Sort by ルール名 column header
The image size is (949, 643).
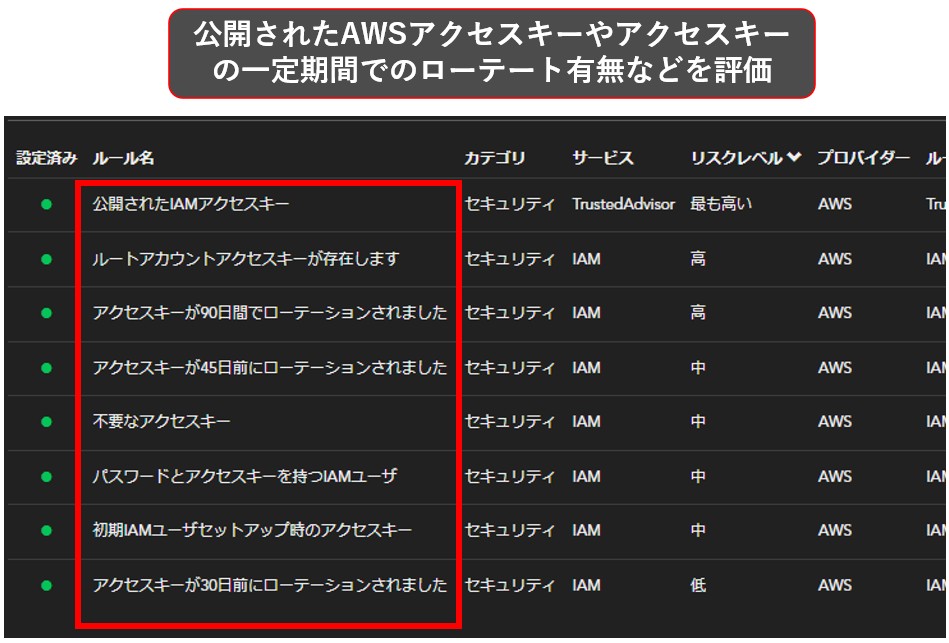123,158
